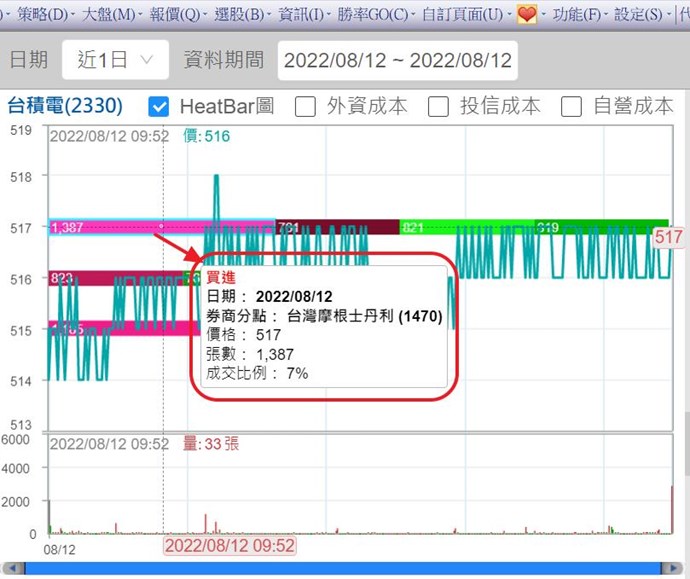Expand the 資訊(I) menu

pyautogui.click(x=301, y=14)
